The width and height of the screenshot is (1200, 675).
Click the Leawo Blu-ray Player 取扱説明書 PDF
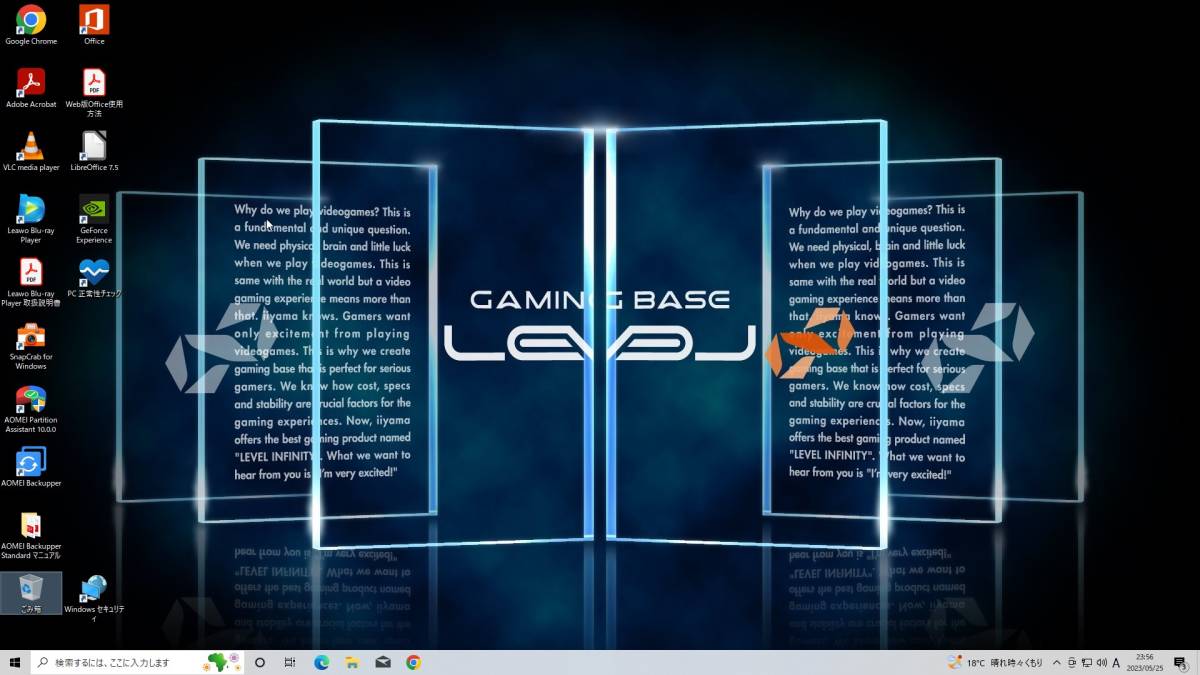[x=31, y=282]
